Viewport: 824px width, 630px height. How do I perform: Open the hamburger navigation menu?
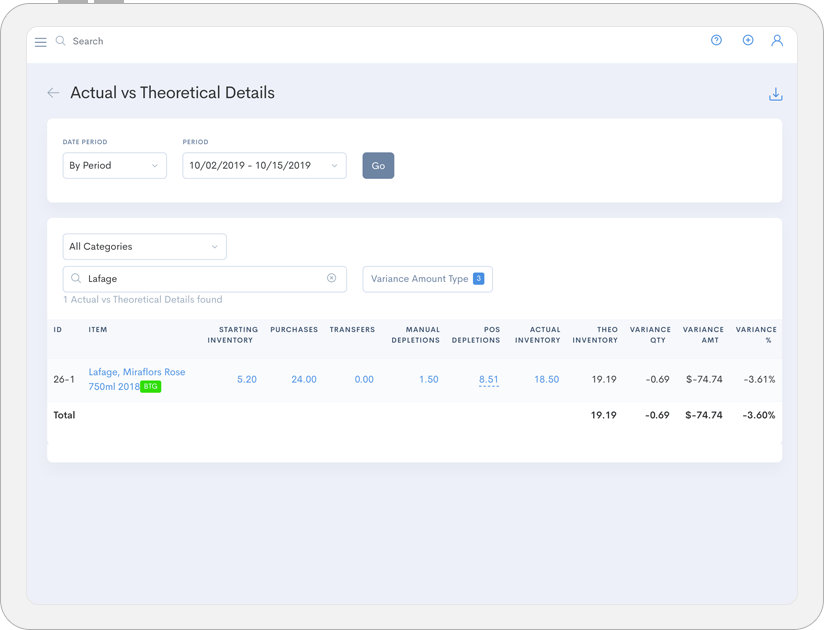[x=40, y=42]
